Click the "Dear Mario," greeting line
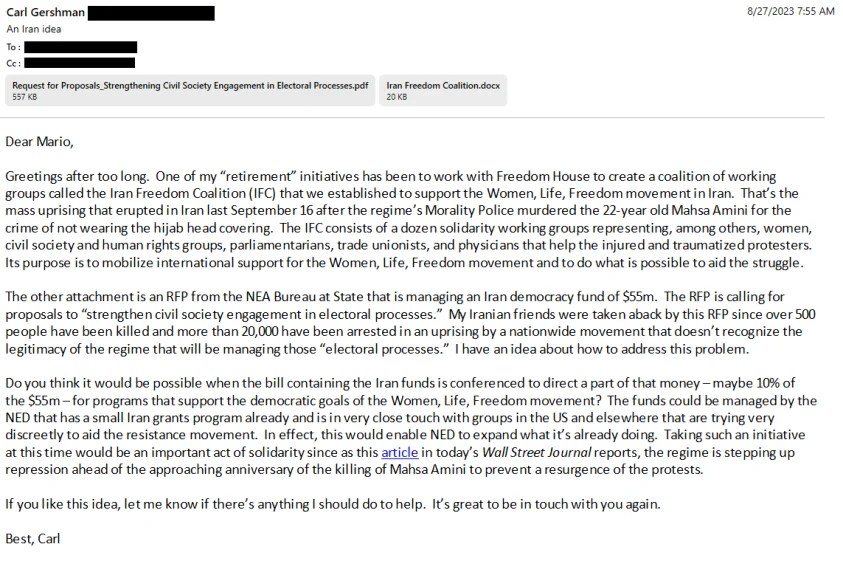 39,141
